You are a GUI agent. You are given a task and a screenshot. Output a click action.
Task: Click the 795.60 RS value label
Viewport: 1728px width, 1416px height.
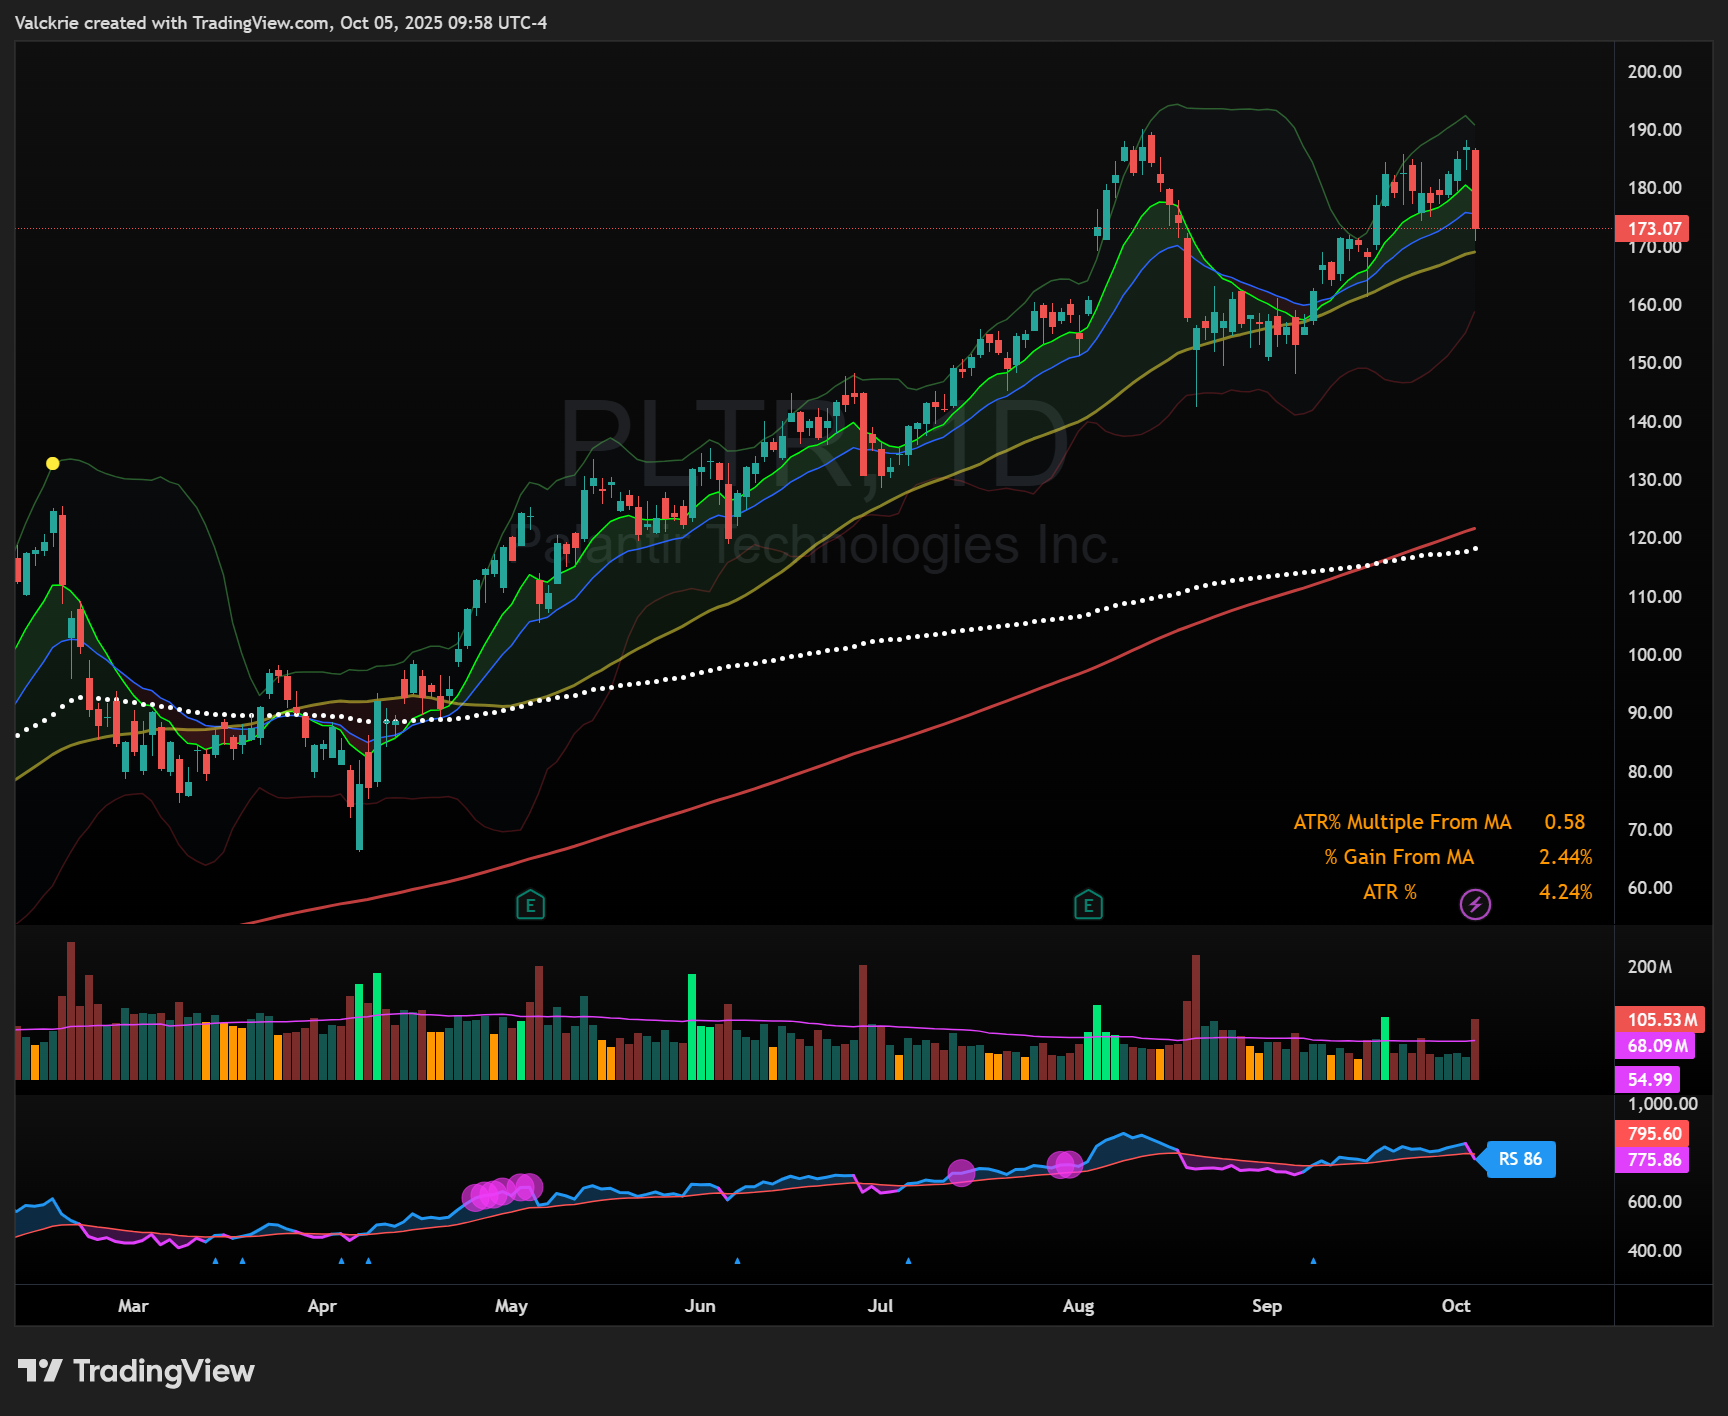(1652, 1133)
